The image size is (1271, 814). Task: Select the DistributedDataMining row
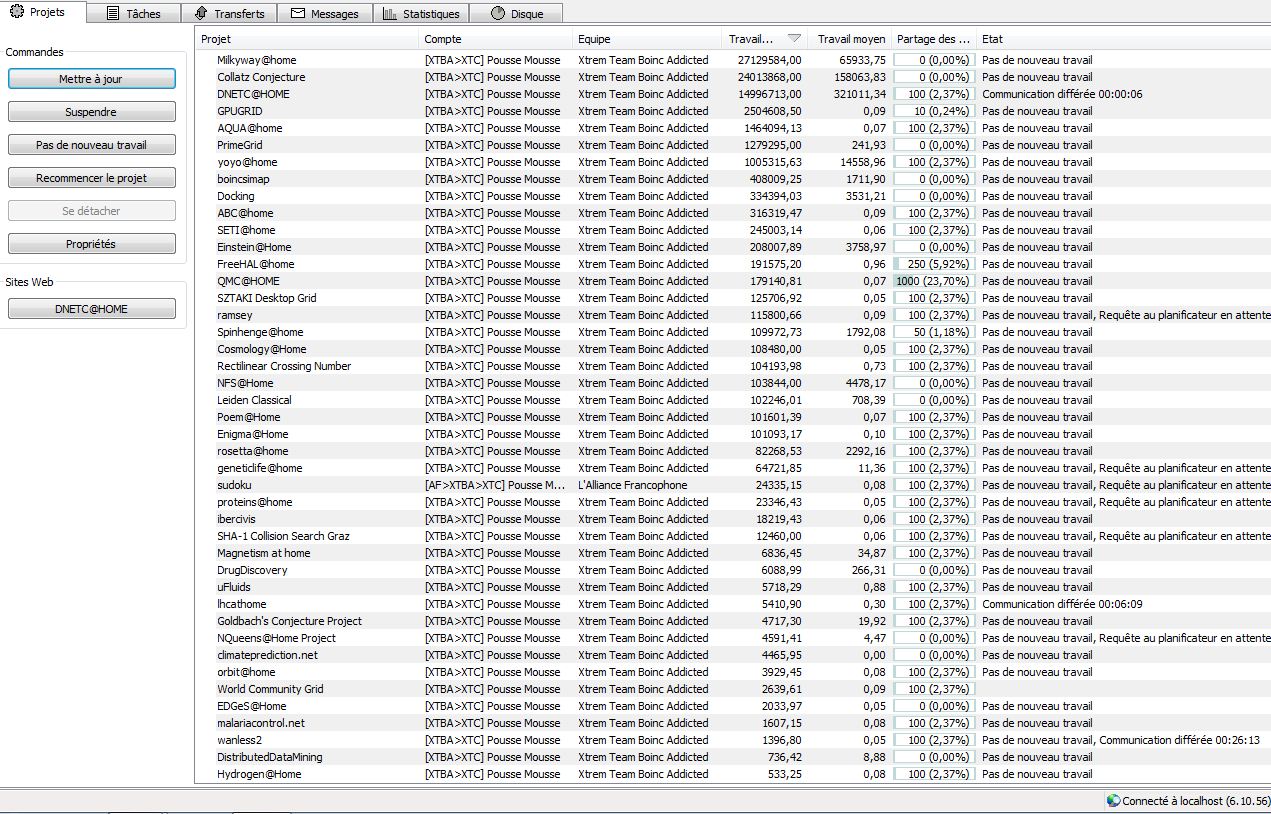point(733,757)
